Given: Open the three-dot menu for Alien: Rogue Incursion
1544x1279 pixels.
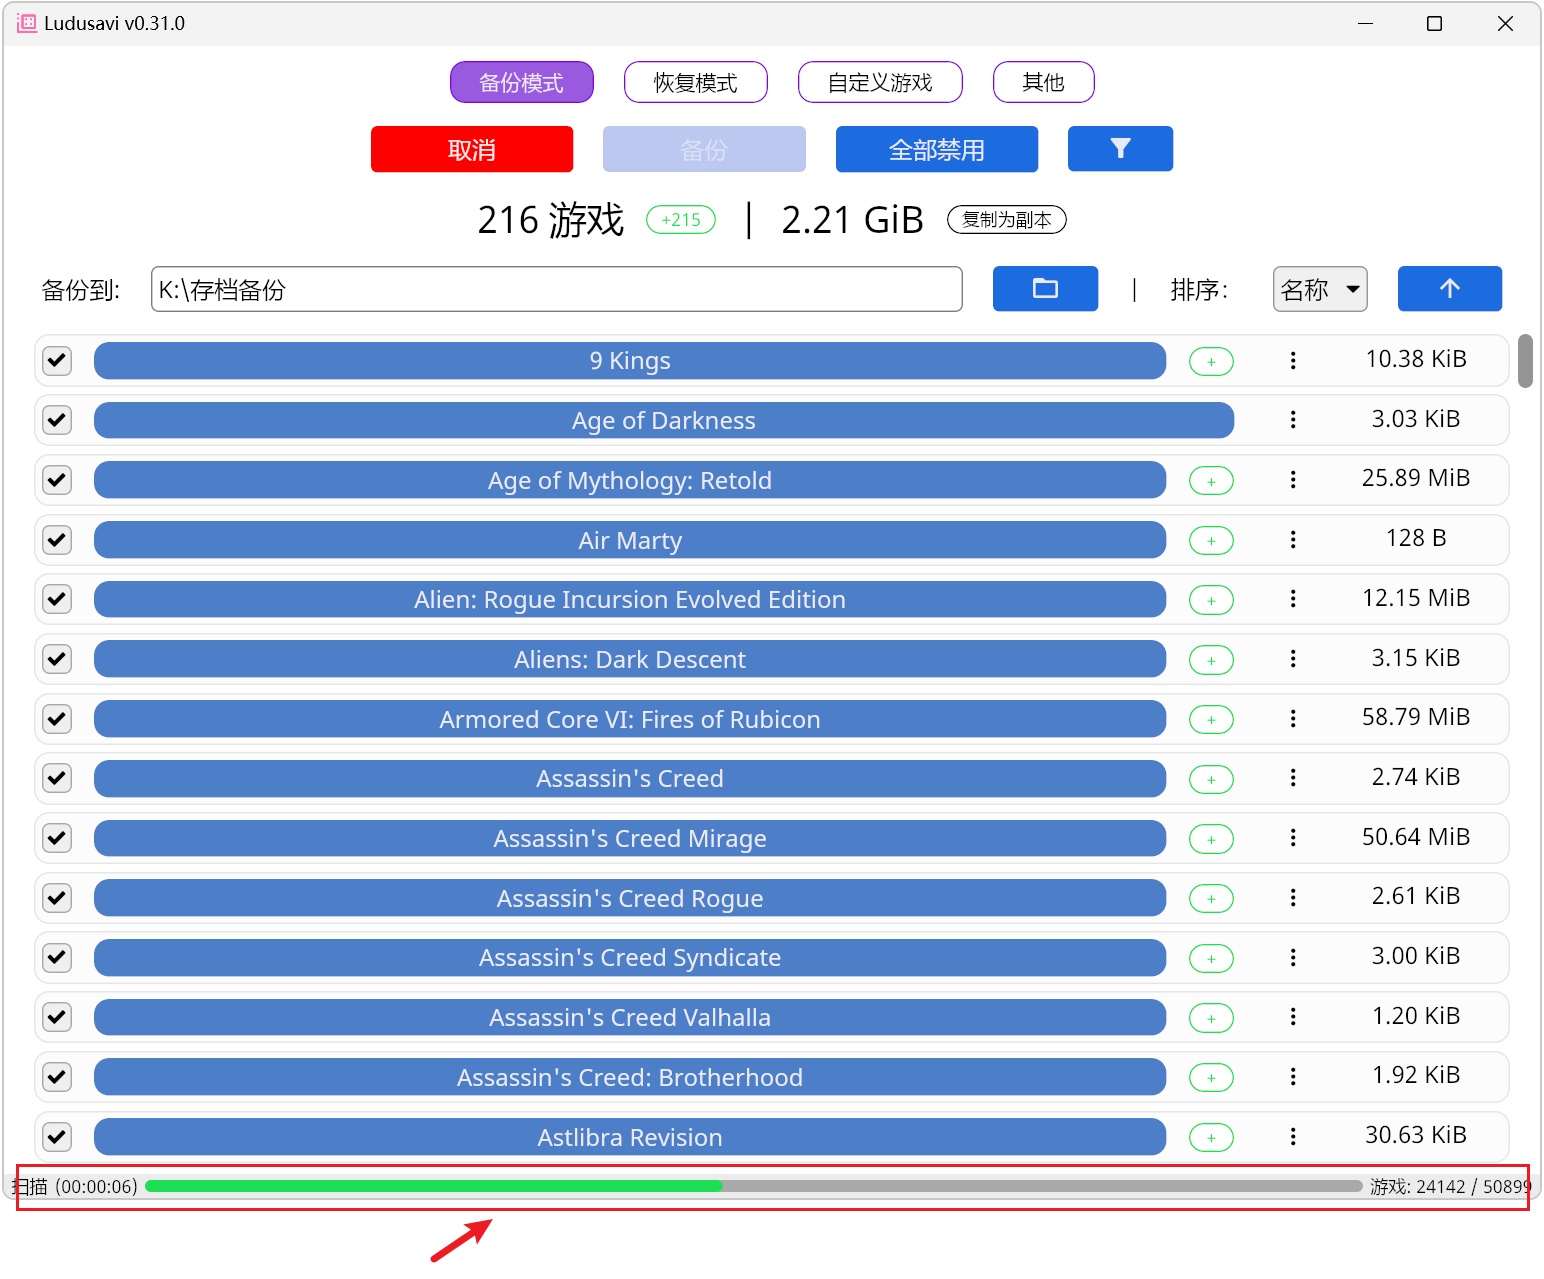Looking at the screenshot, I should (x=1293, y=599).
